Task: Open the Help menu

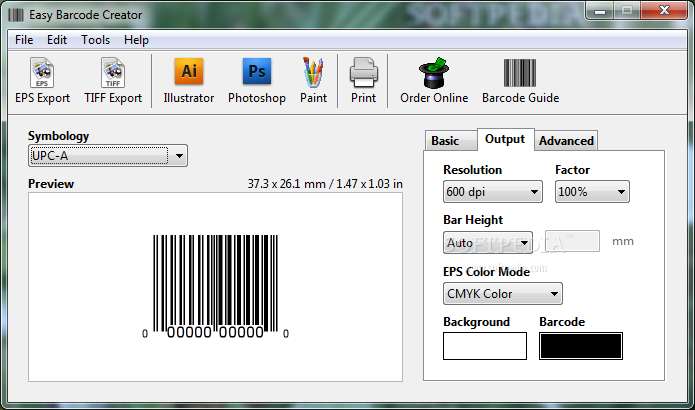Action: pyautogui.click(x=136, y=40)
